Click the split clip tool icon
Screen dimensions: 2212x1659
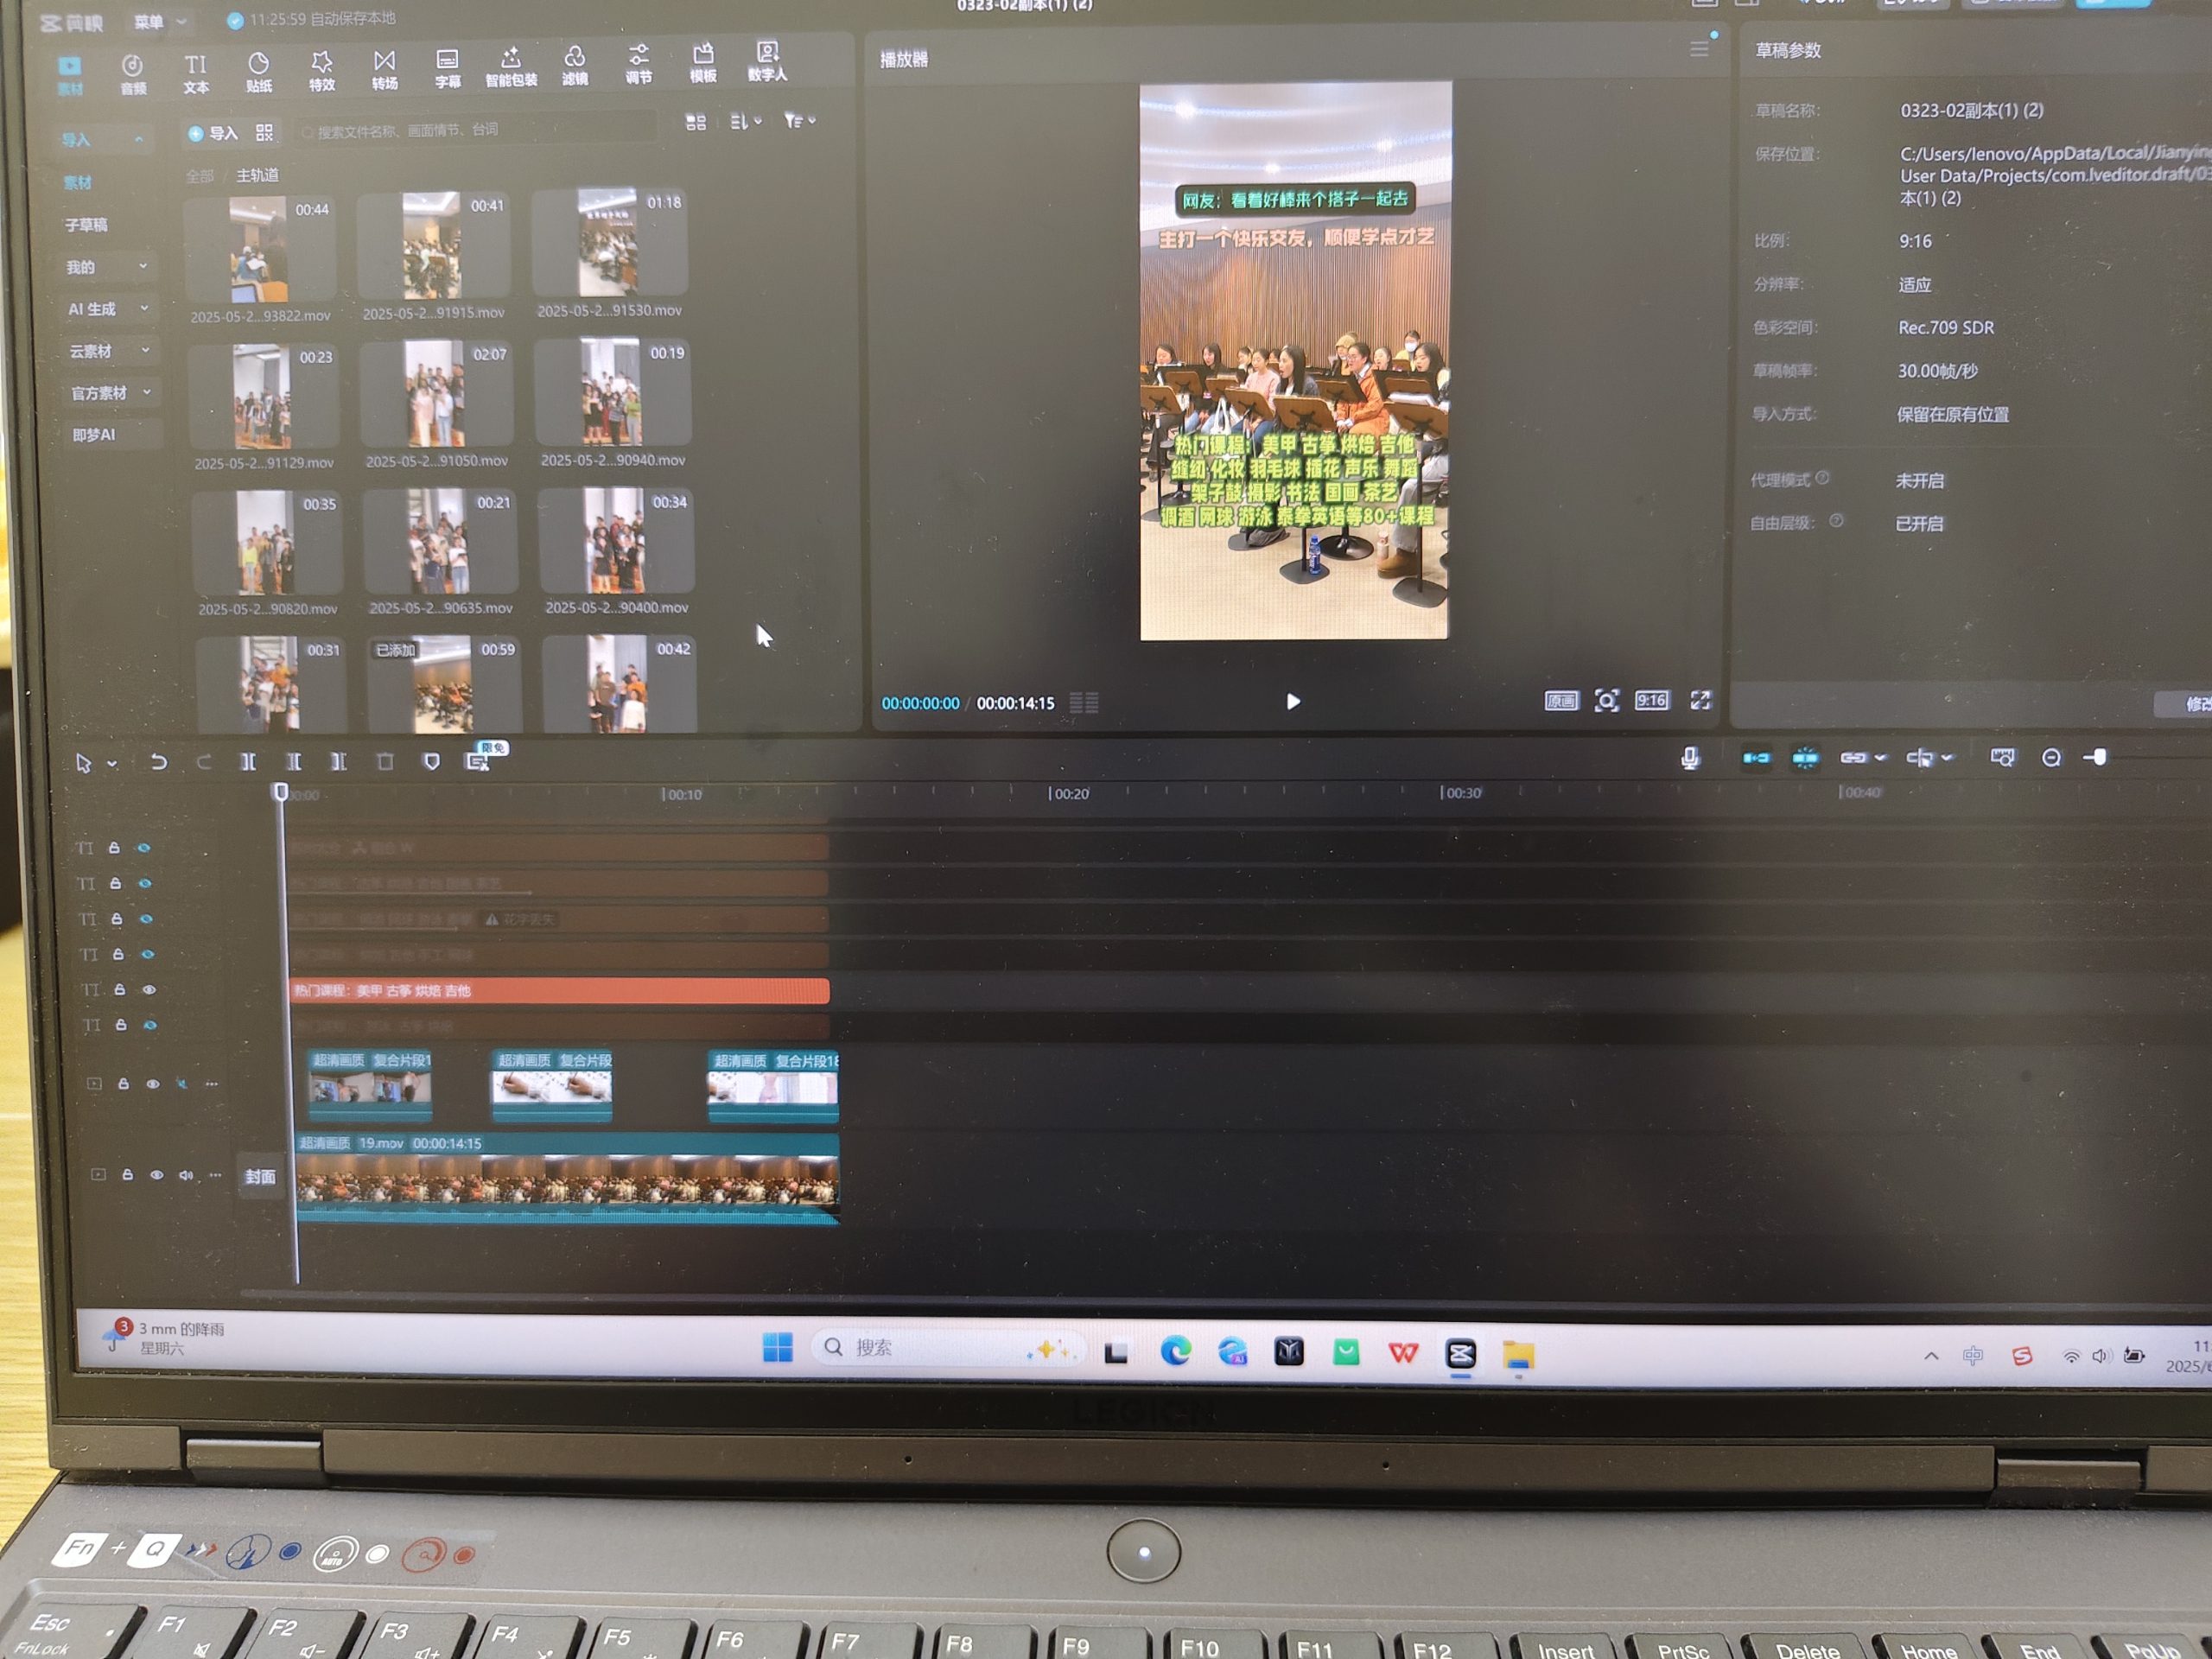click(x=248, y=762)
